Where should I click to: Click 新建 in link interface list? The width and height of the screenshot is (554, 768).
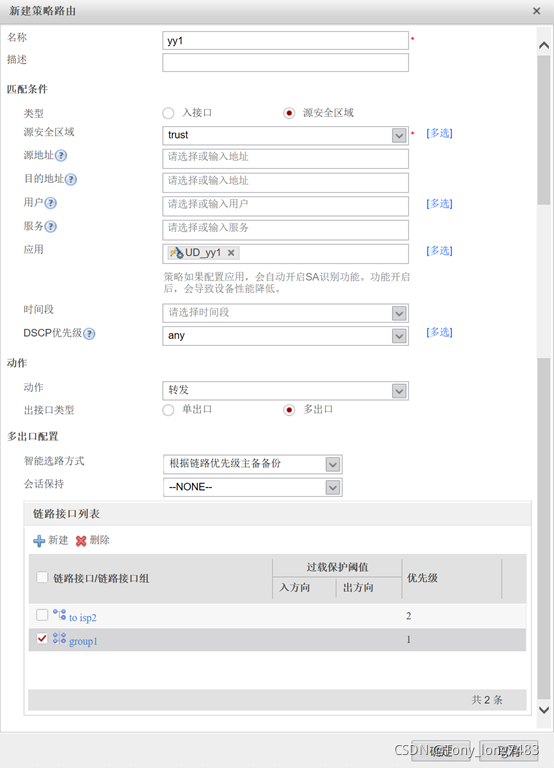point(58,540)
